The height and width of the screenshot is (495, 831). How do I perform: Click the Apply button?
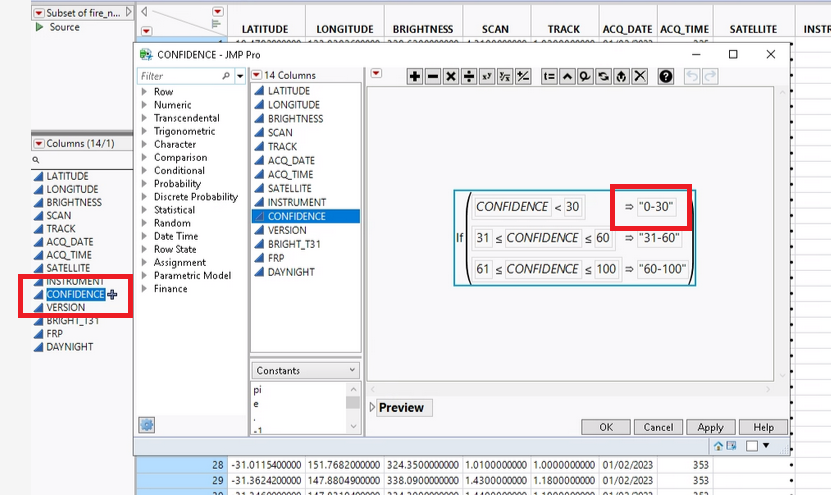[x=710, y=427]
